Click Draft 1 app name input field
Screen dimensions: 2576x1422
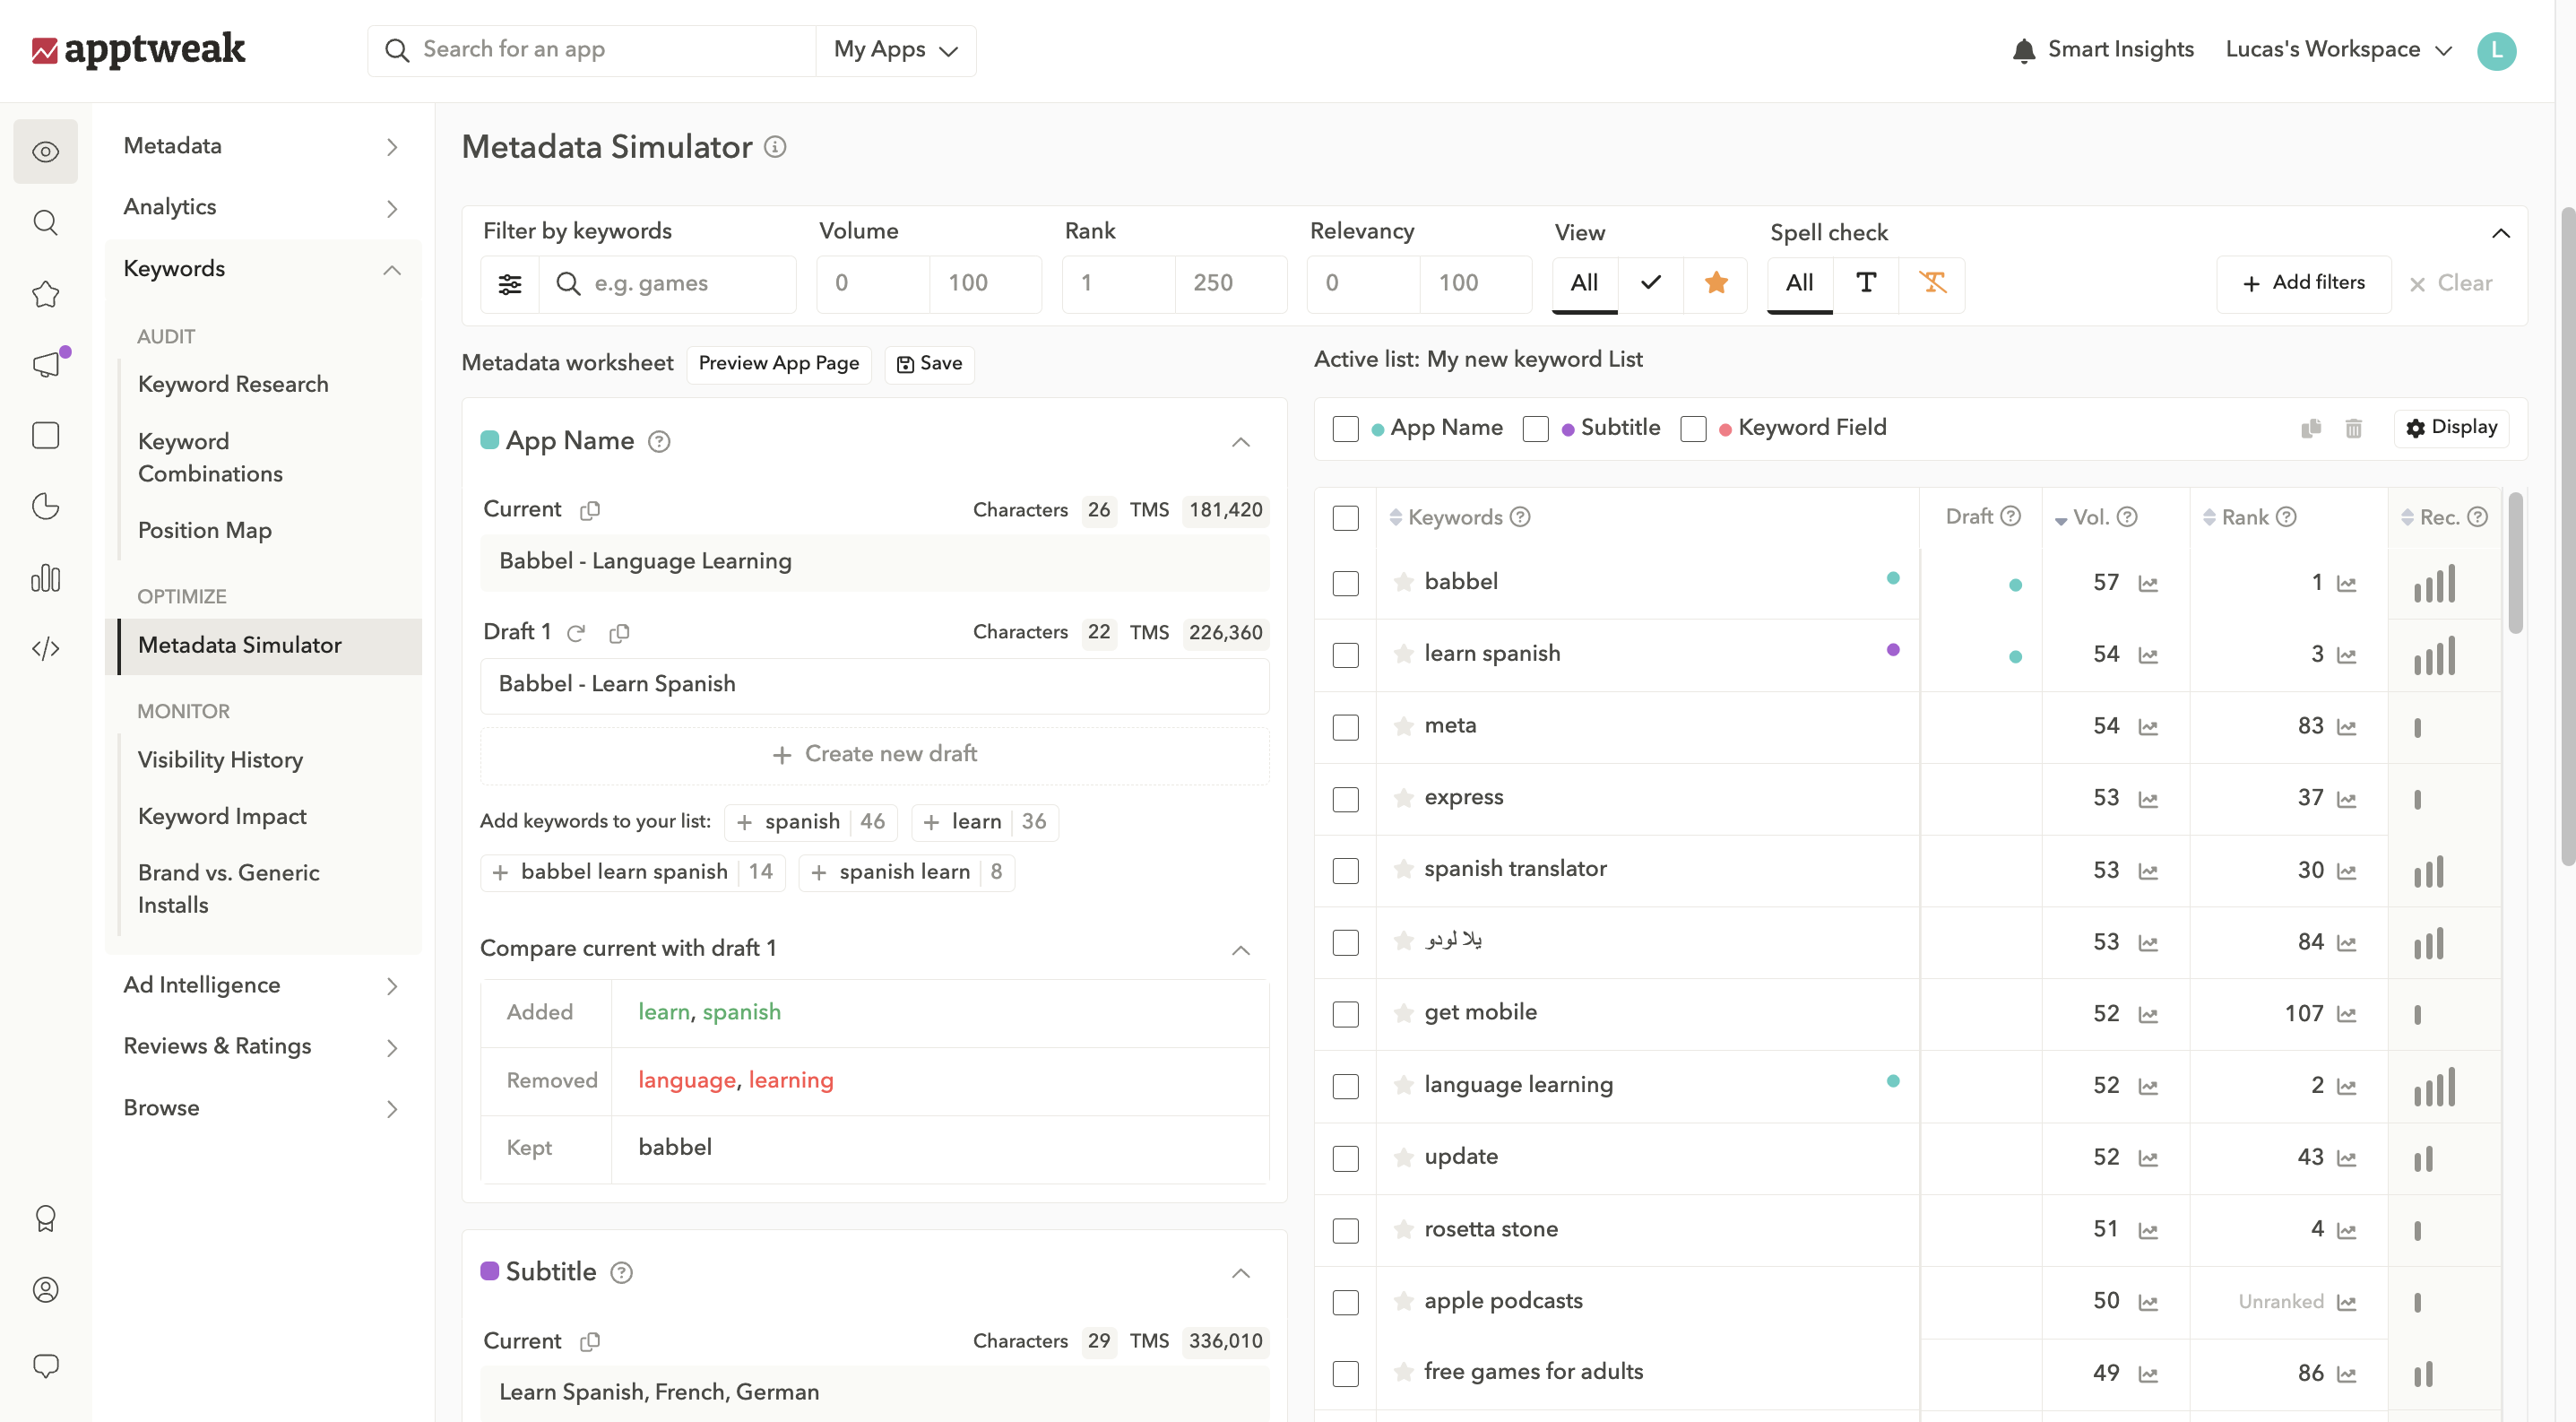[875, 685]
